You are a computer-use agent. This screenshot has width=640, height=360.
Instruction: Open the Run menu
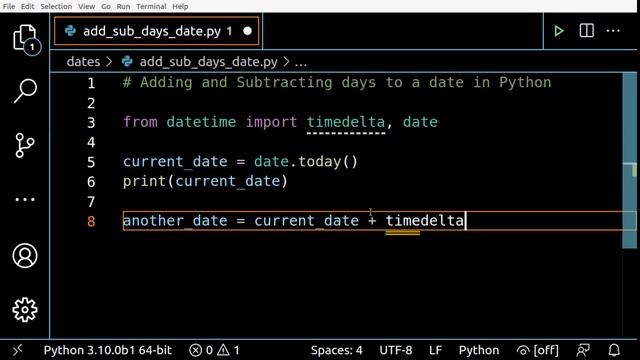(123, 7)
